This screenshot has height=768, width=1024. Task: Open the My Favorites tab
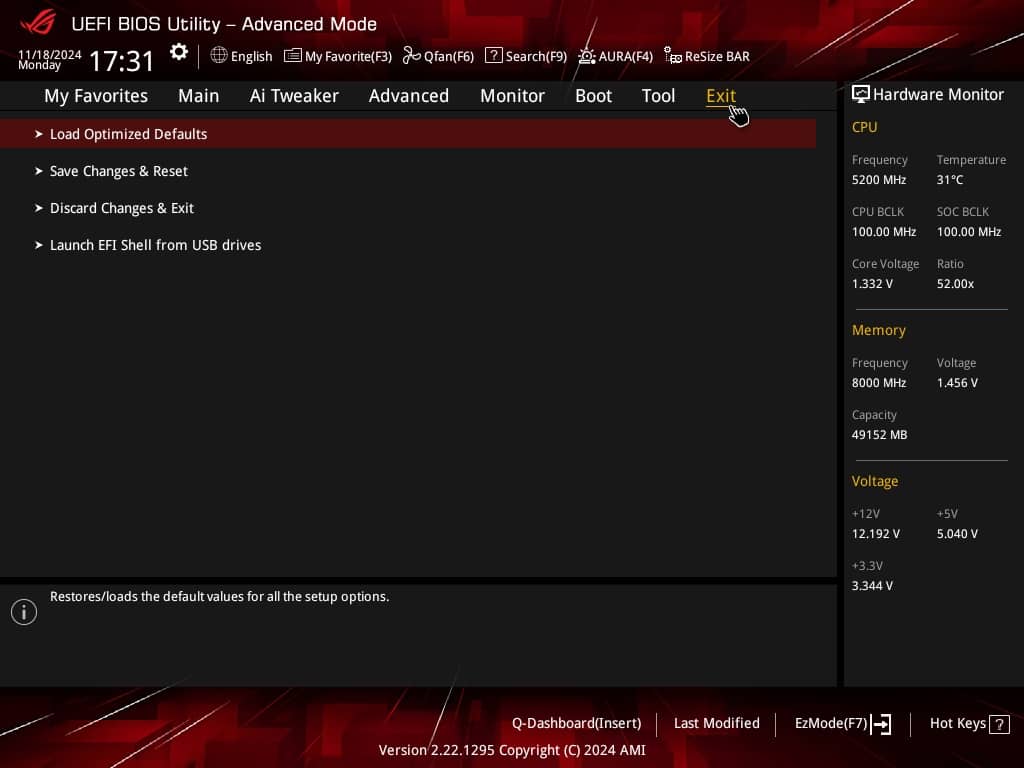(x=96, y=96)
